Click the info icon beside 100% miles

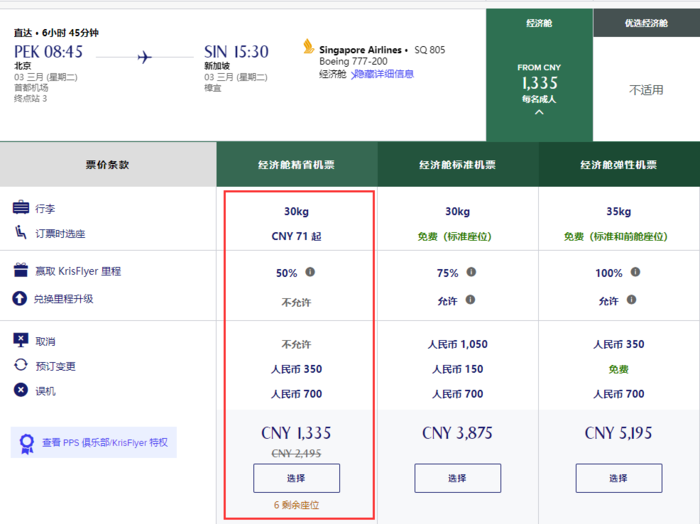tap(635, 272)
